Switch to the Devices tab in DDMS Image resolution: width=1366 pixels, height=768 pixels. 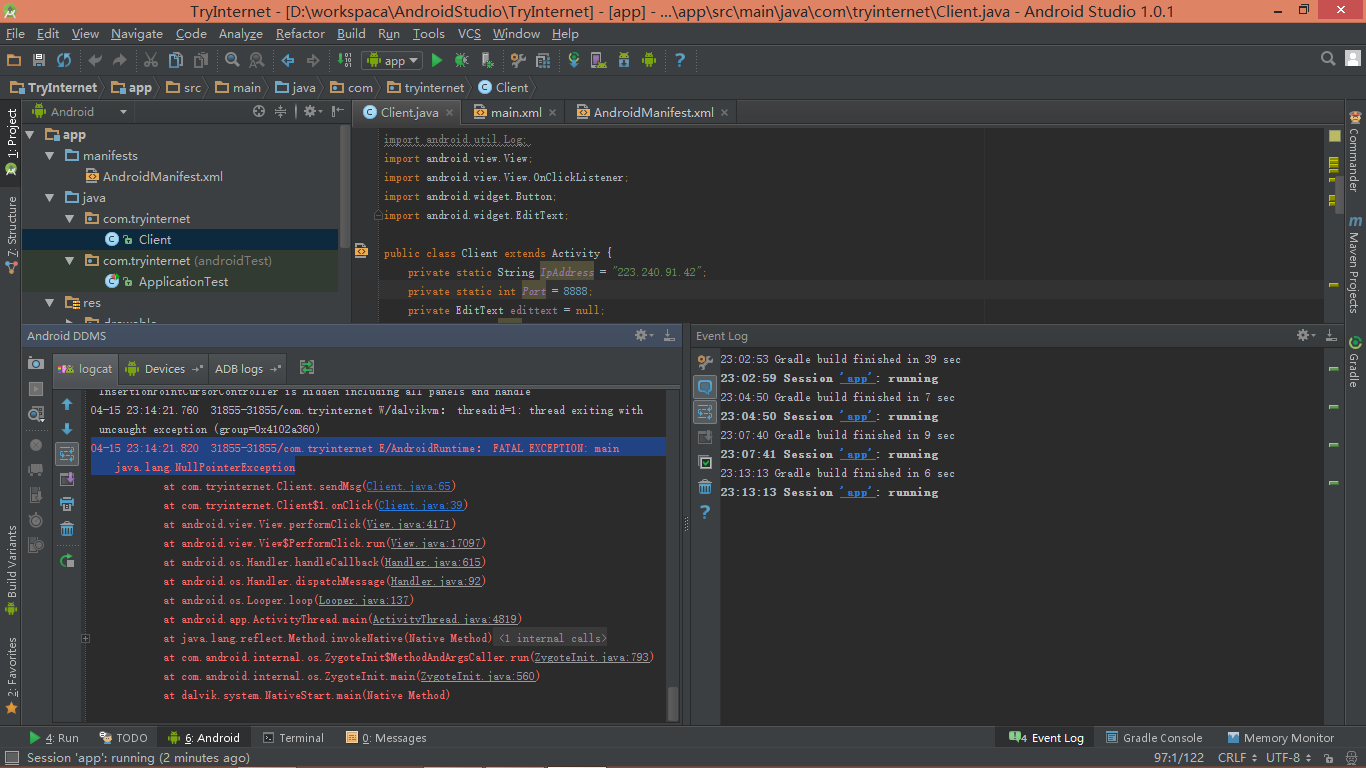pos(165,369)
